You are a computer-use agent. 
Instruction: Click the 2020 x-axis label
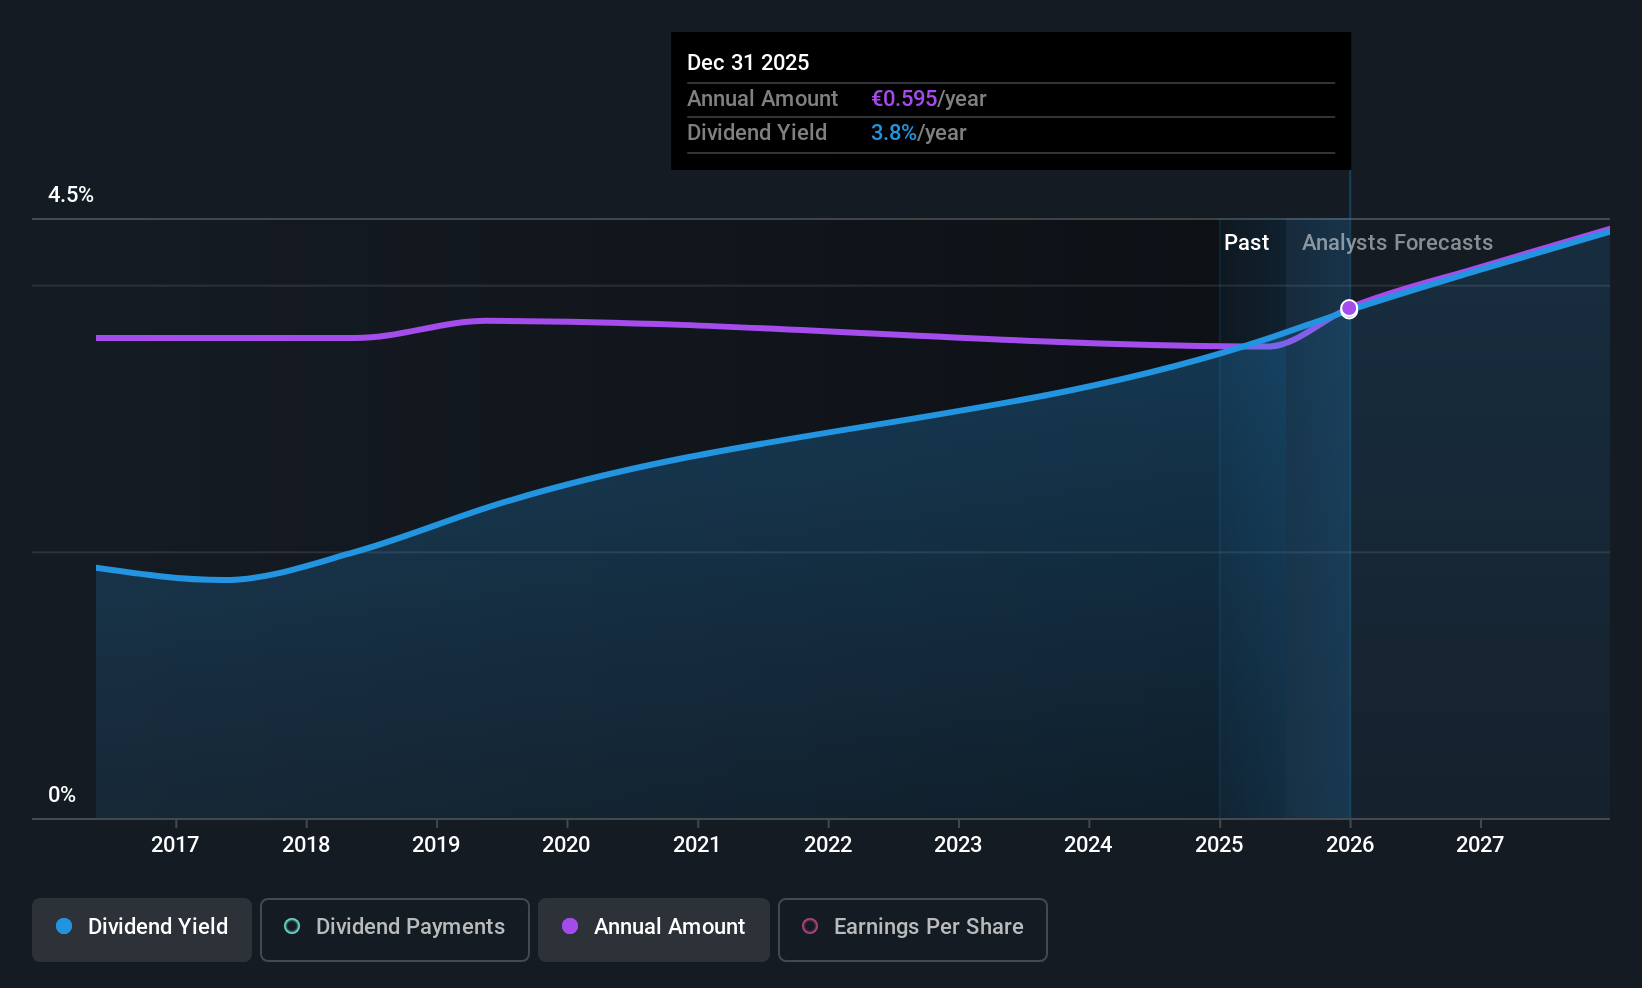click(566, 845)
